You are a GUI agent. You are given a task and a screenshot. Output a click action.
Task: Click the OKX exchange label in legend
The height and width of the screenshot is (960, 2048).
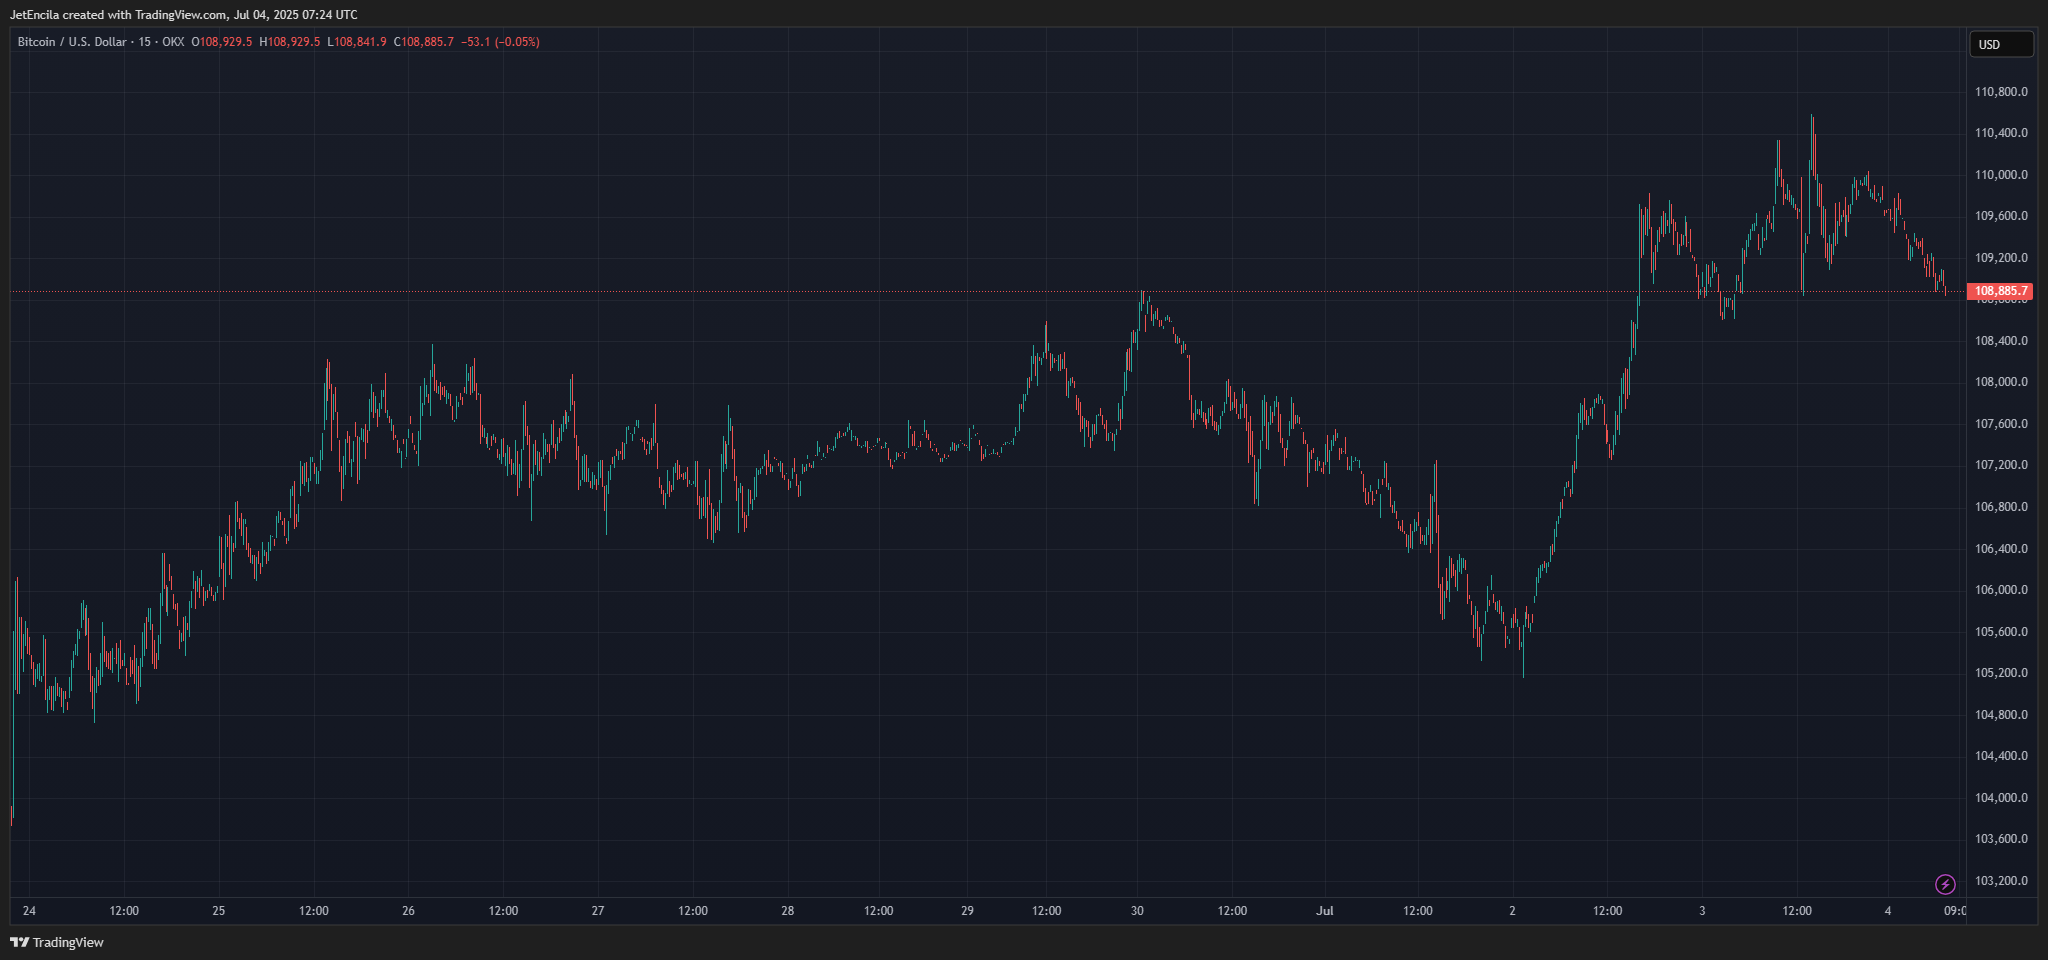pyautogui.click(x=173, y=42)
